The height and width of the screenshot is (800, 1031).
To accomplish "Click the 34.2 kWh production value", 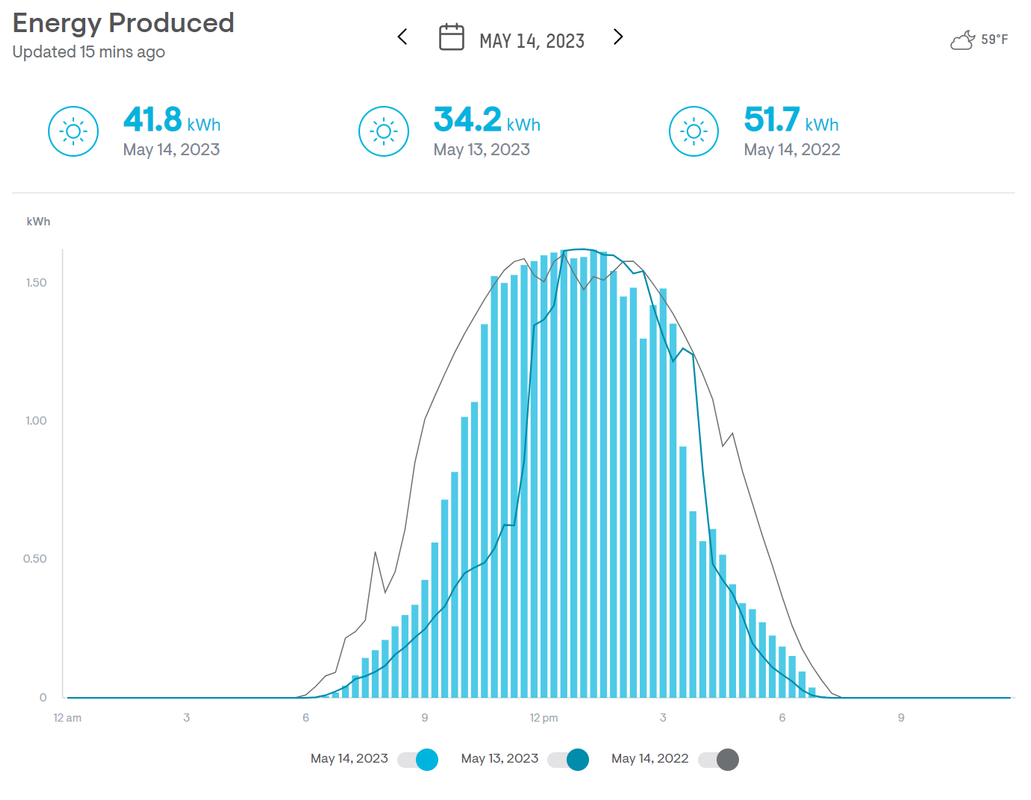I will 487,120.
